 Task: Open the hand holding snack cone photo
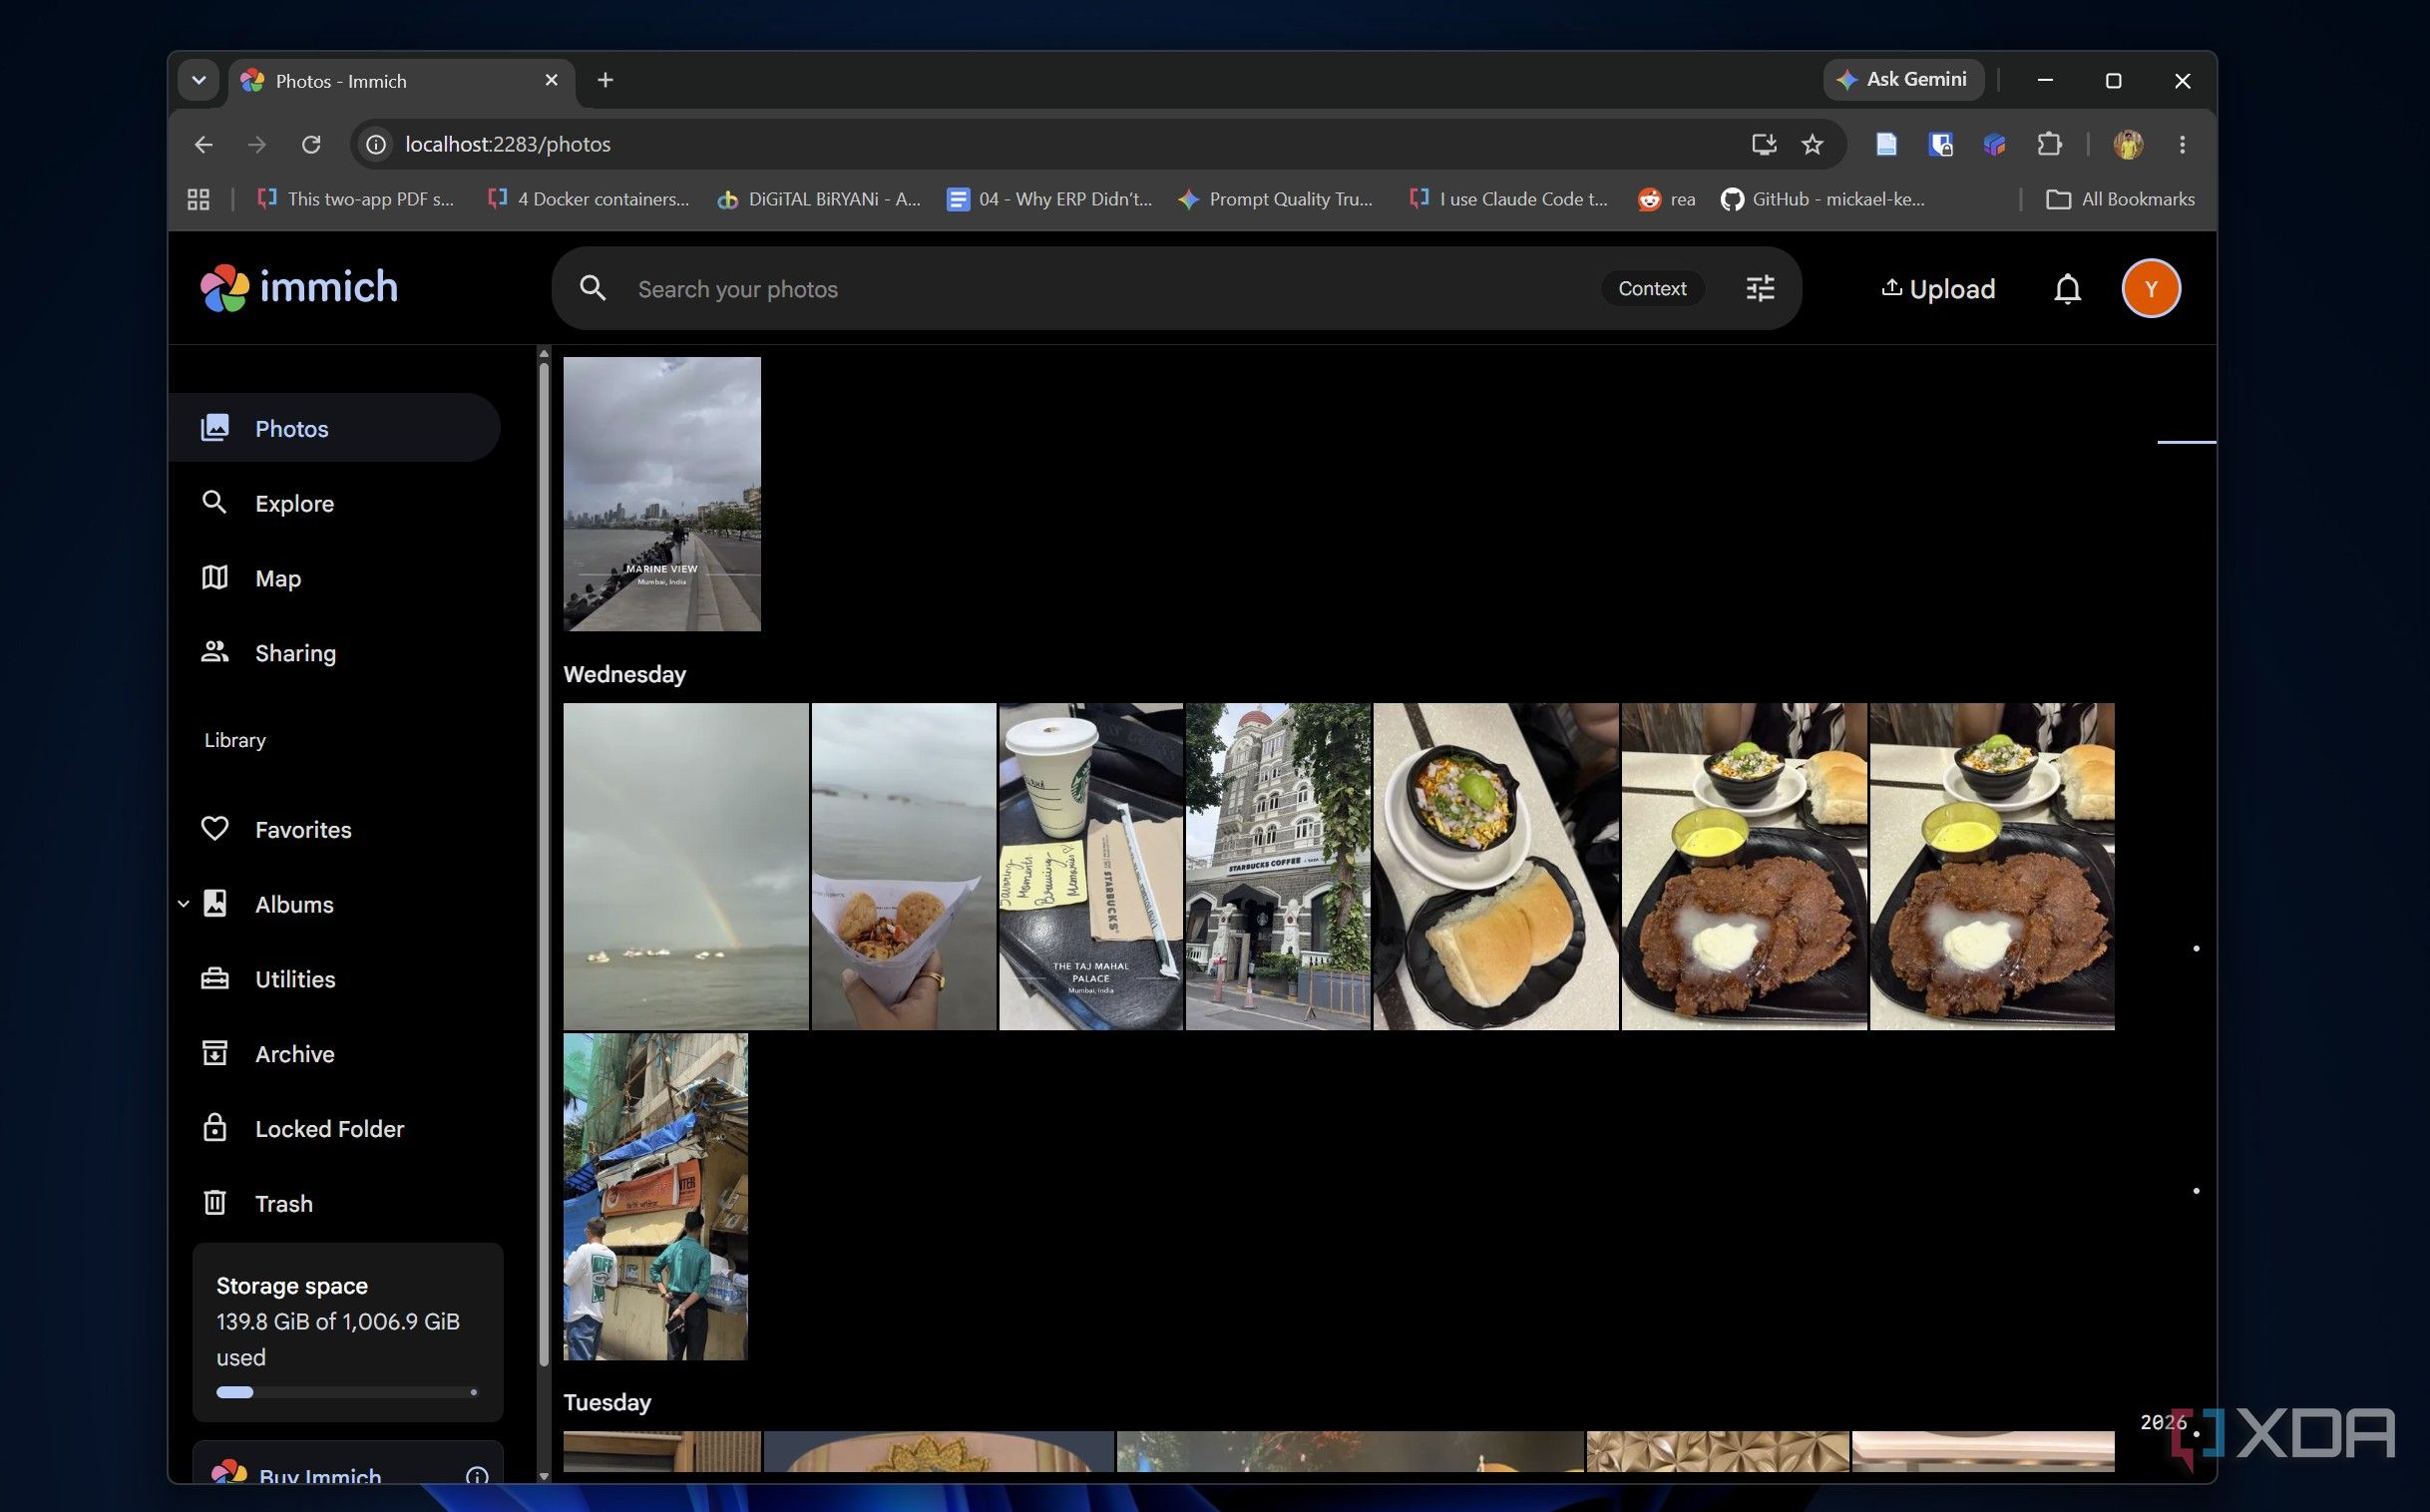(904, 866)
